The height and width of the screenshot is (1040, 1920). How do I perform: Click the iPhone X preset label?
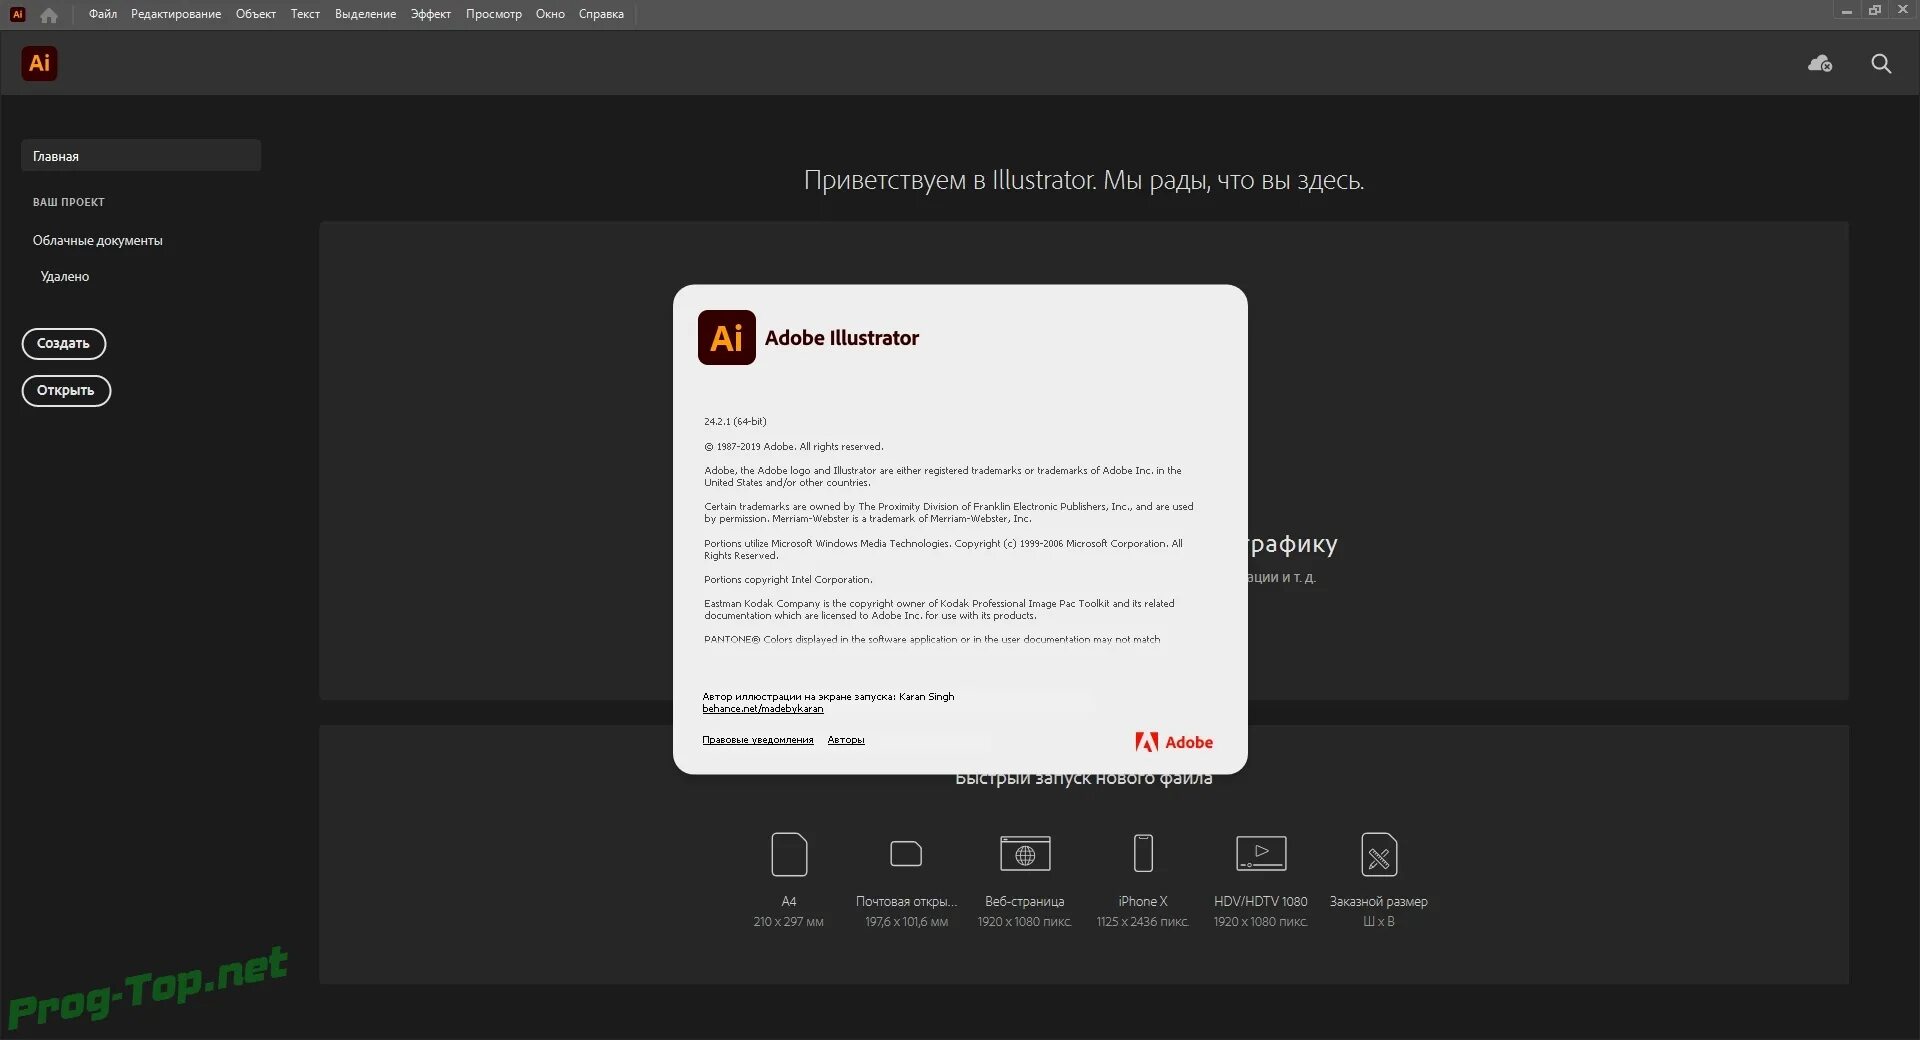click(x=1143, y=901)
